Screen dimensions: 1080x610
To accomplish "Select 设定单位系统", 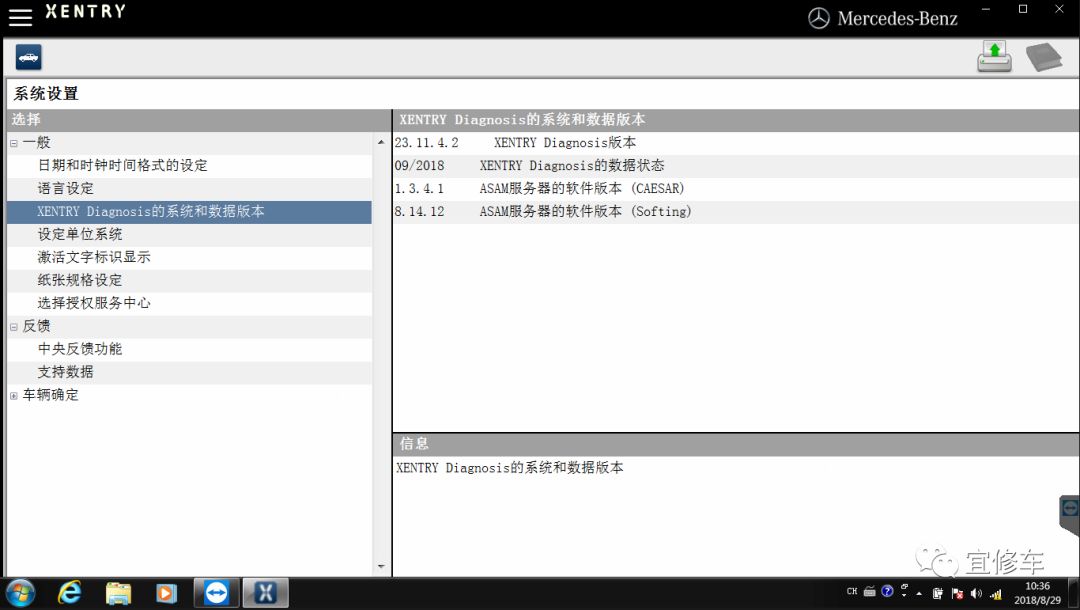I will [x=80, y=234].
